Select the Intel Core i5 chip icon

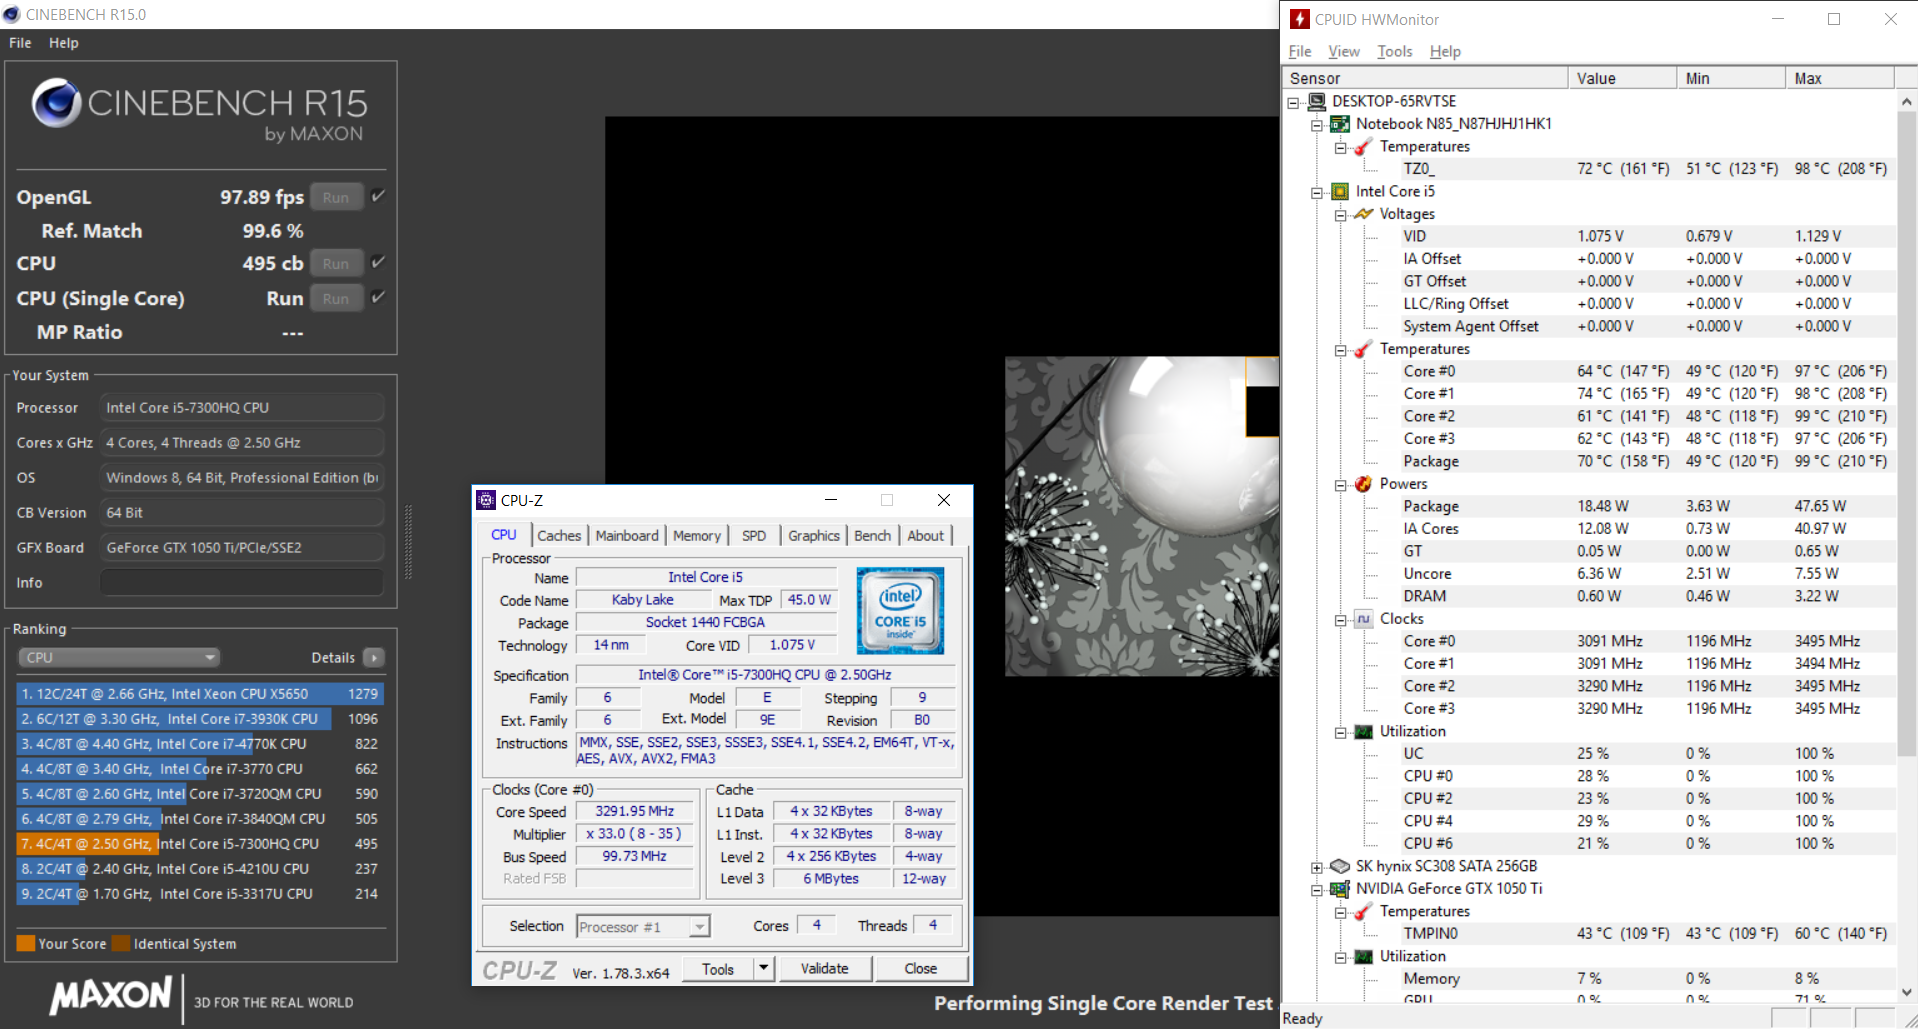(x=1340, y=192)
